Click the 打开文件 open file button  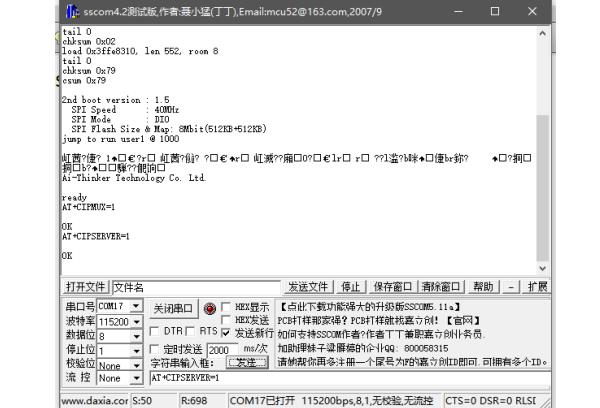[x=86, y=287]
